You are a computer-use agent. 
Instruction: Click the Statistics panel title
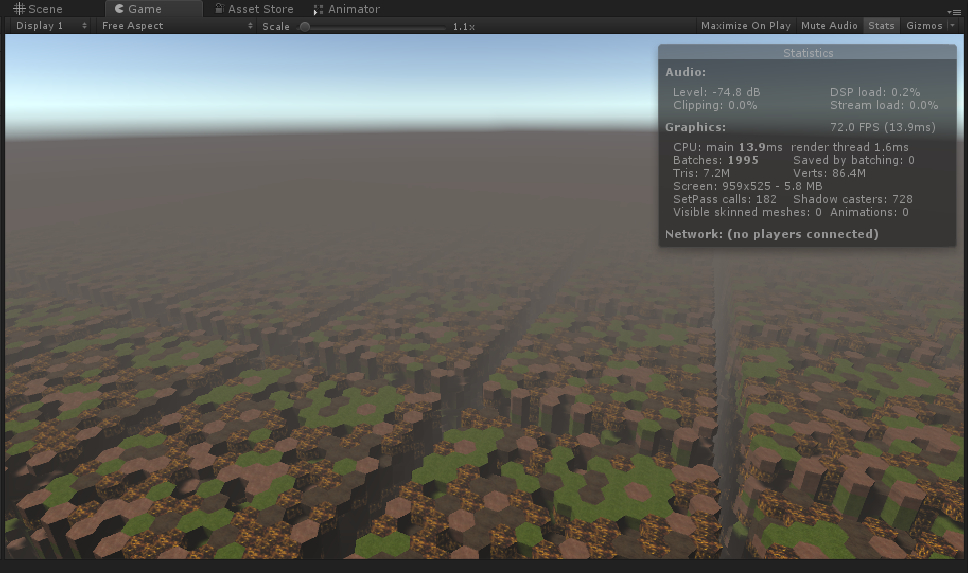(808, 53)
